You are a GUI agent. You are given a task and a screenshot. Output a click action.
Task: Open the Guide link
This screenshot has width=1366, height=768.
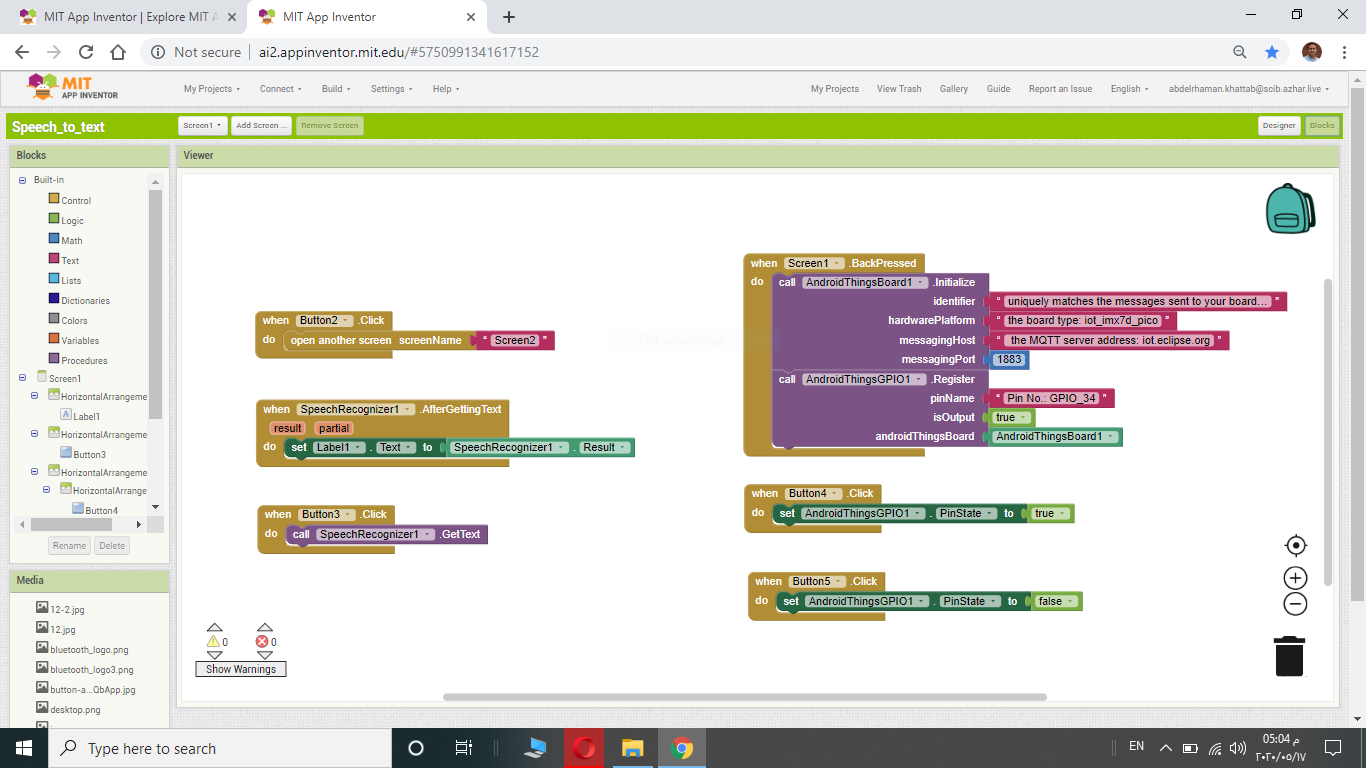[998, 89]
